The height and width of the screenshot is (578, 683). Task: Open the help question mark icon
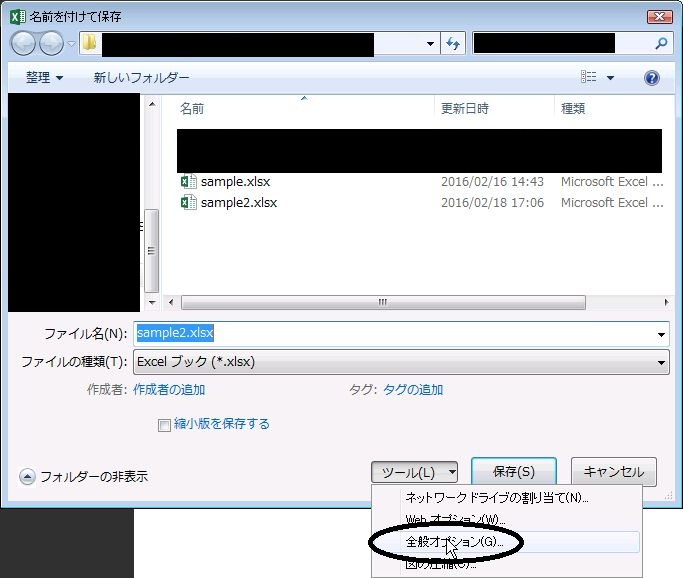(x=652, y=78)
